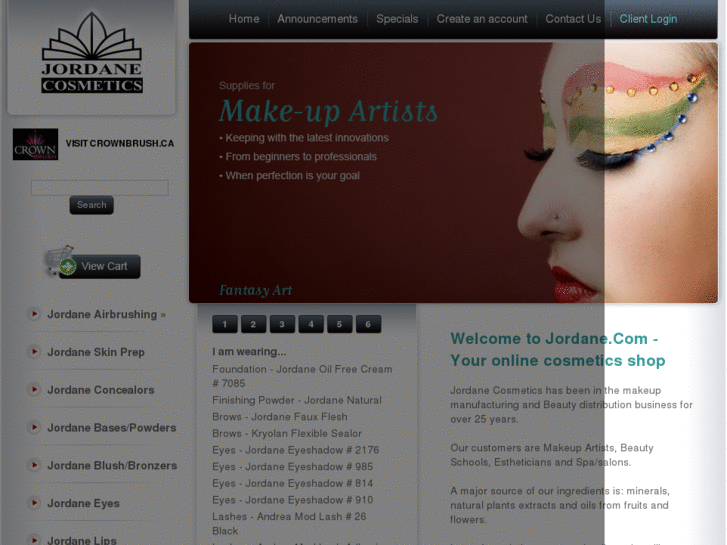This screenshot has width=727, height=545.
Task: Show slide 2 in the banner
Action: coord(254,324)
